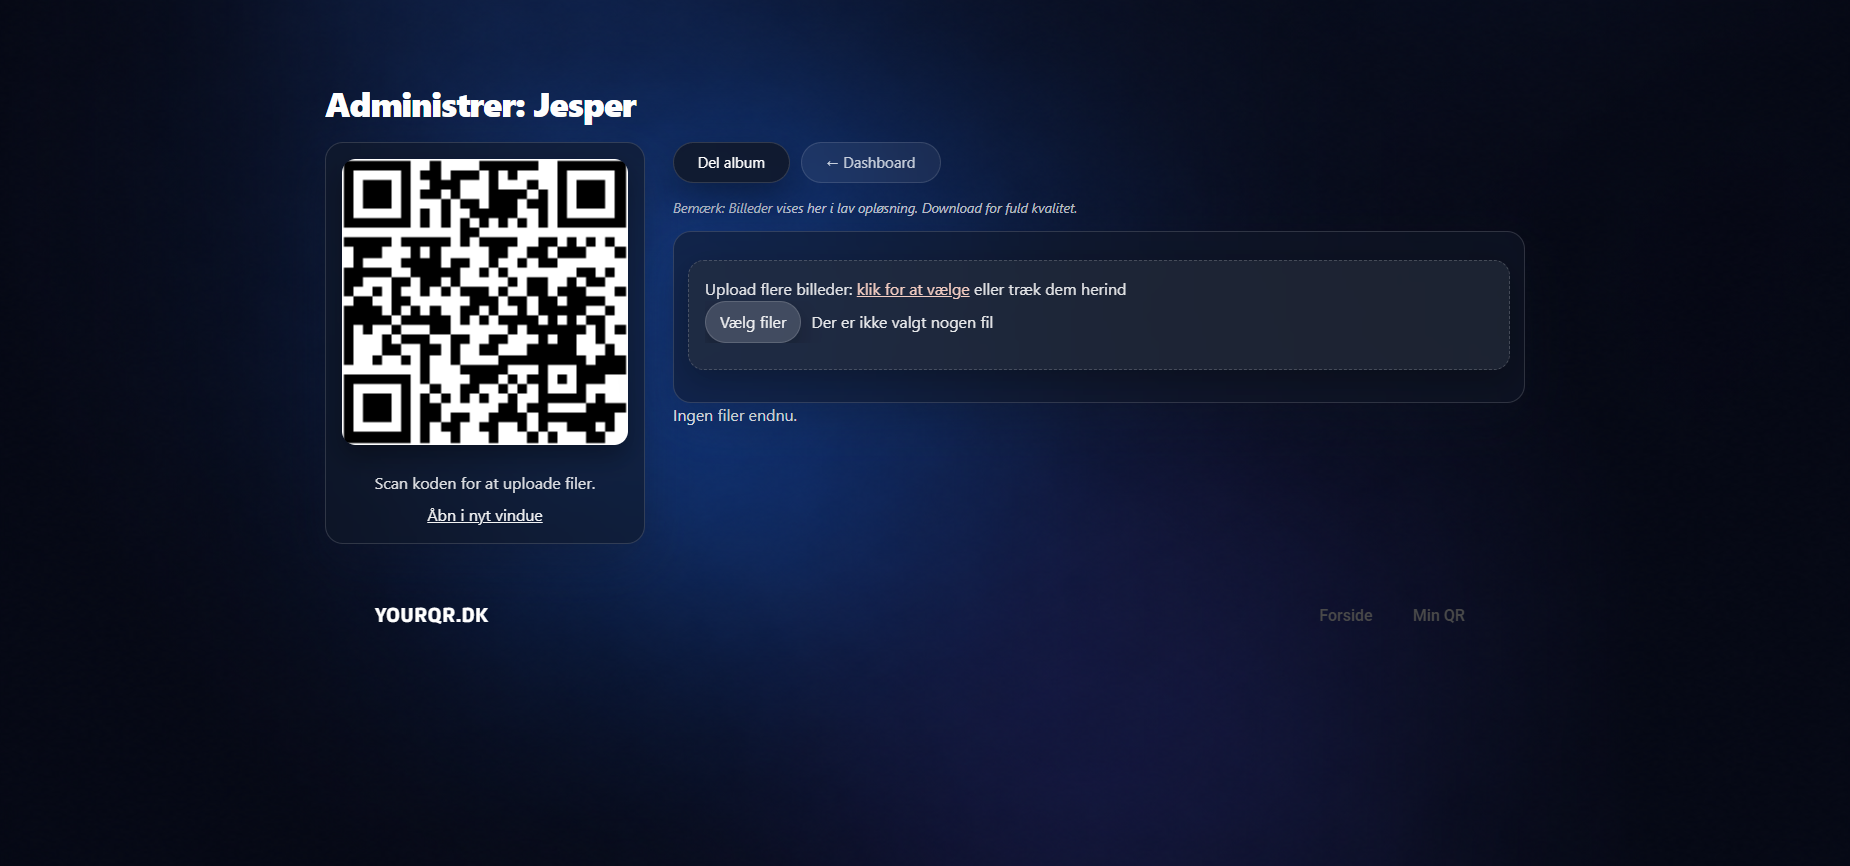
Task: Go back to the Dashboard
Action: (x=870, y=163)
